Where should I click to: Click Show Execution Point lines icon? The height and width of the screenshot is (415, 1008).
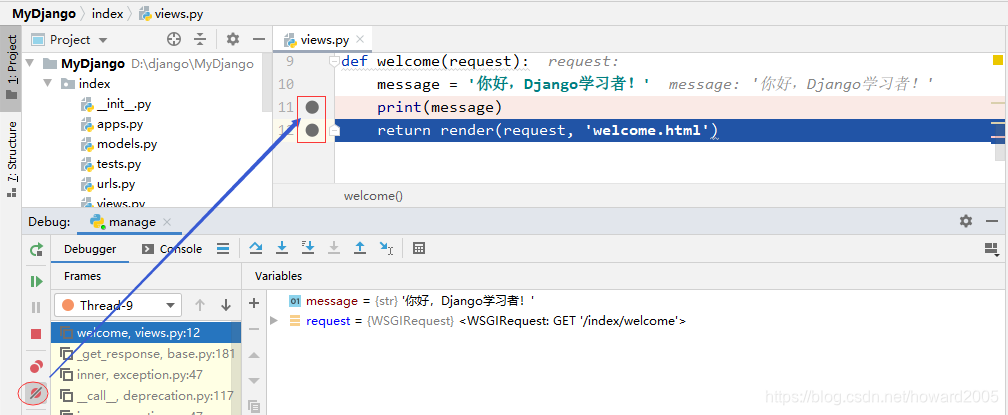click(223, 248)
